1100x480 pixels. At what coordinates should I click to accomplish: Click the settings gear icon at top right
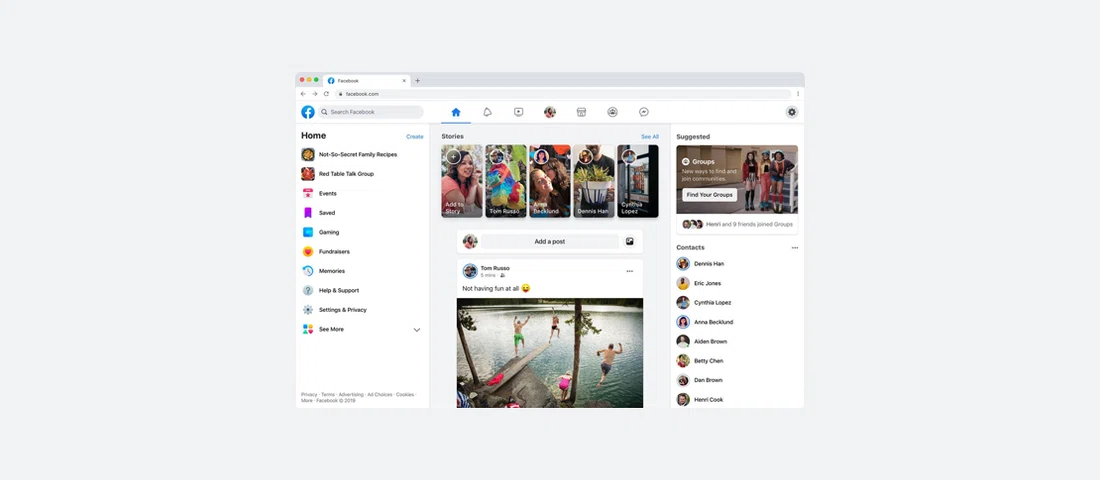point(791,112)
